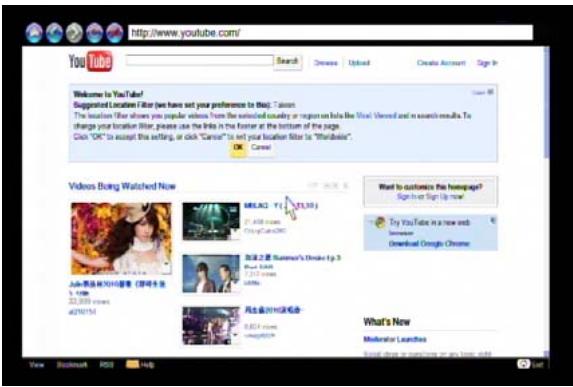Click the List label in the bottom bar

tap(538, 364)
